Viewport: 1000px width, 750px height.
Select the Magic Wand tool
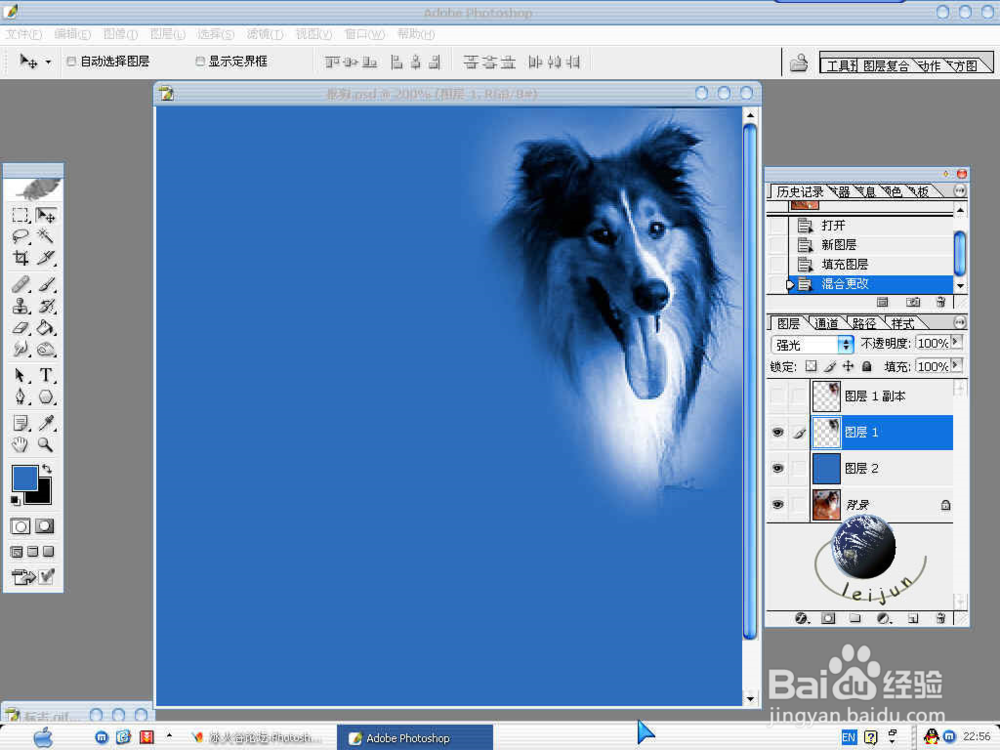[46, 237]
